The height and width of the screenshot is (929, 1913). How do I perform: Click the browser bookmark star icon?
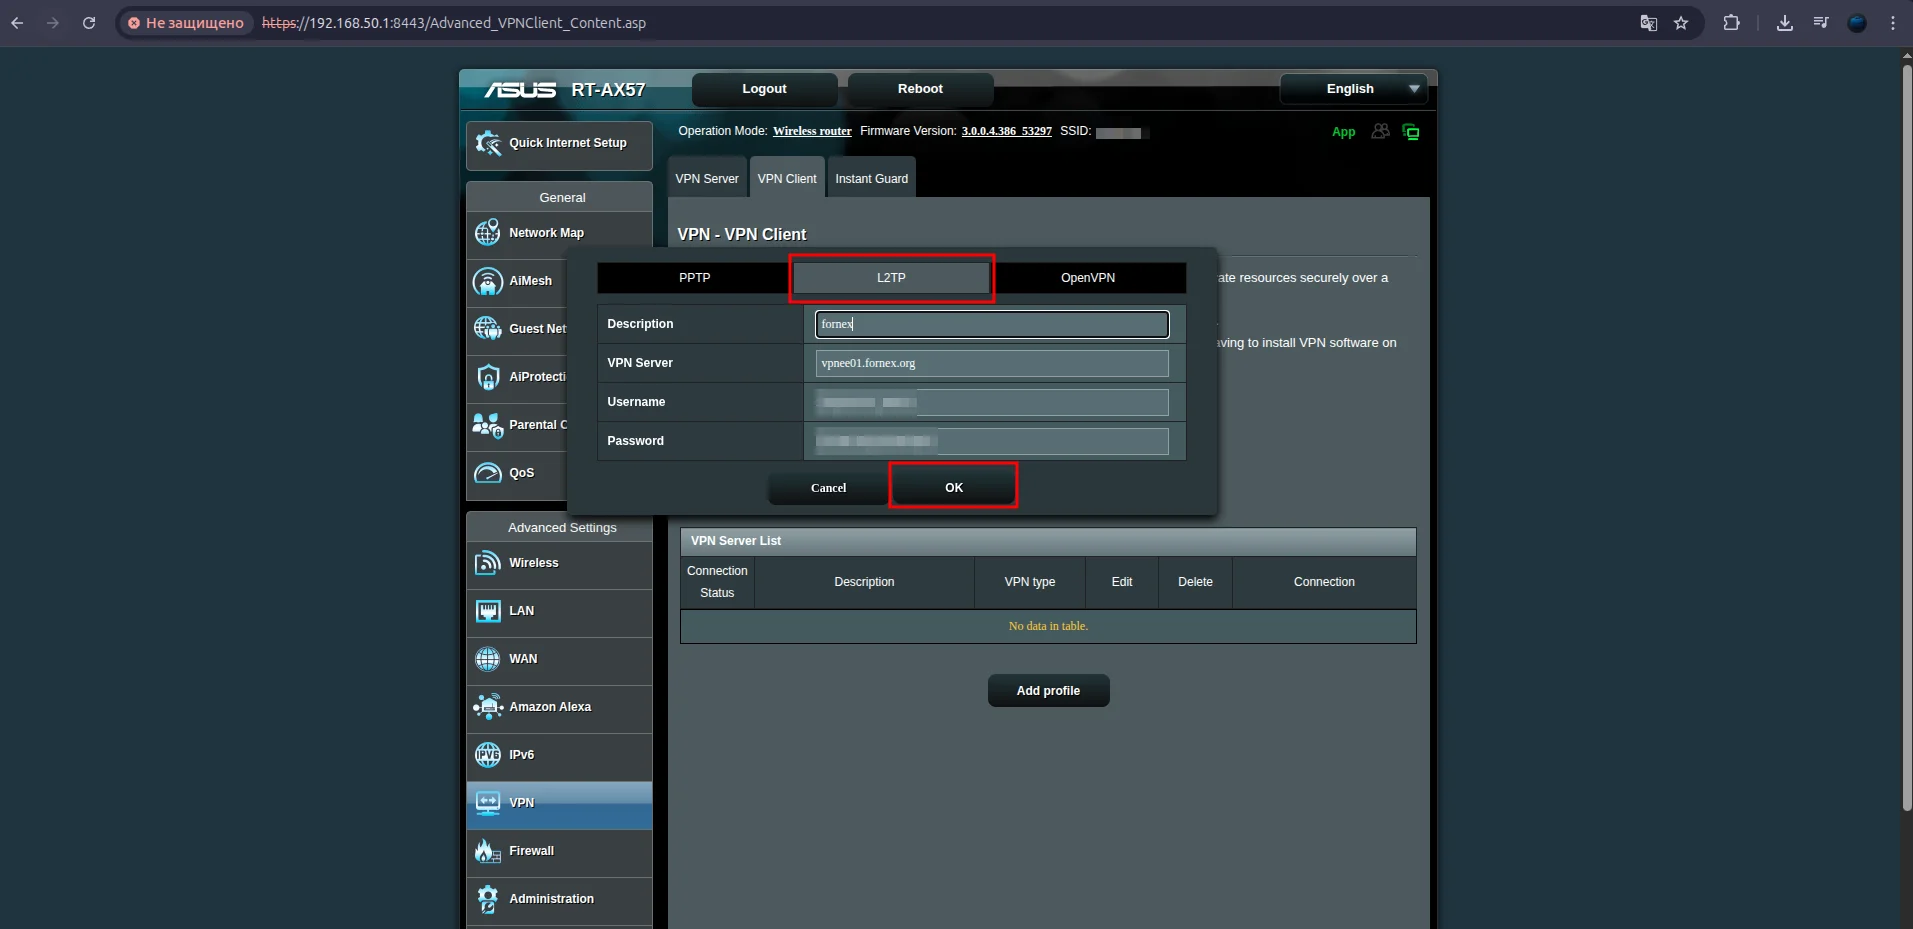1681,23
